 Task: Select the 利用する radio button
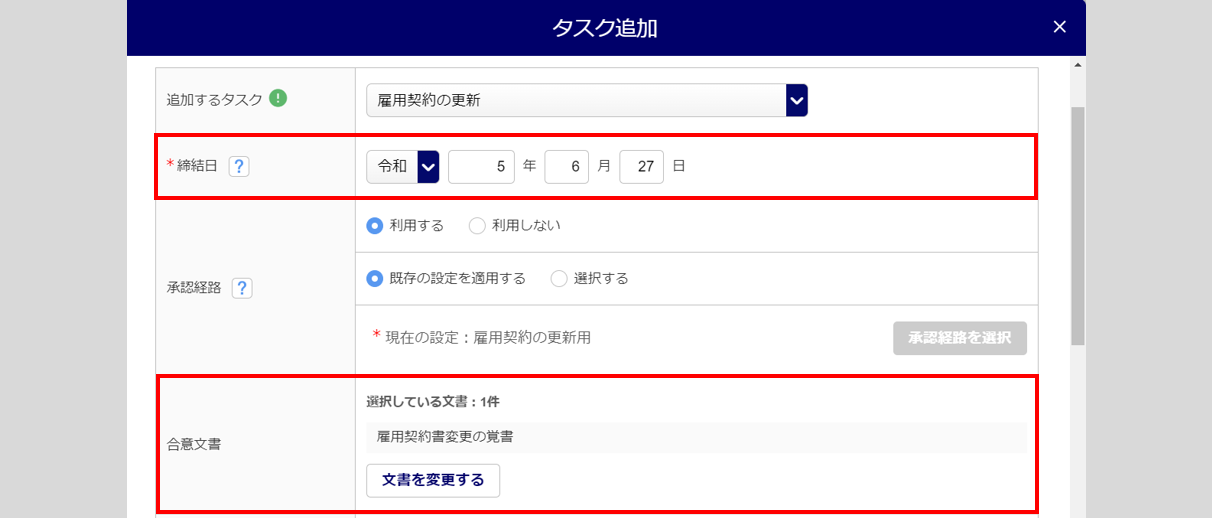[375, 226]
